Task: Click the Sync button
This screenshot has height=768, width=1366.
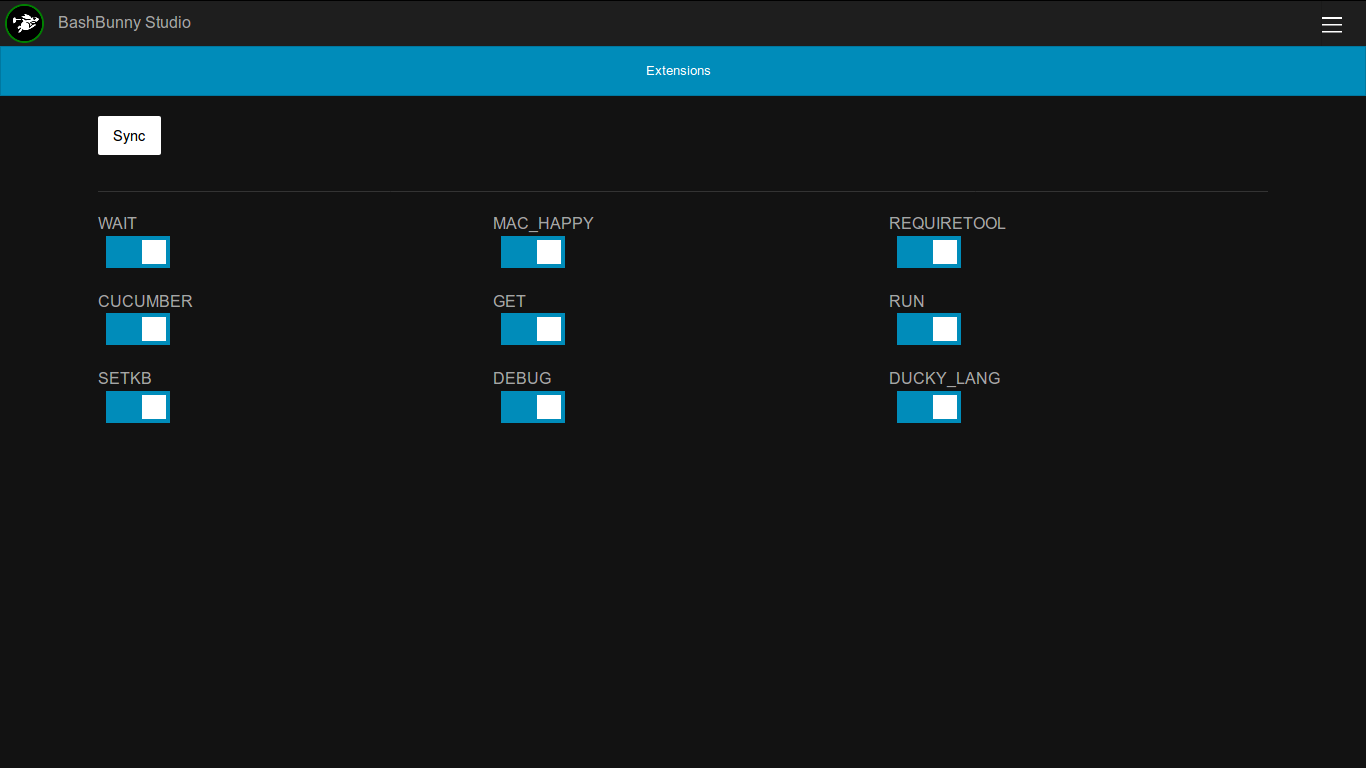Action: (129, 136)
